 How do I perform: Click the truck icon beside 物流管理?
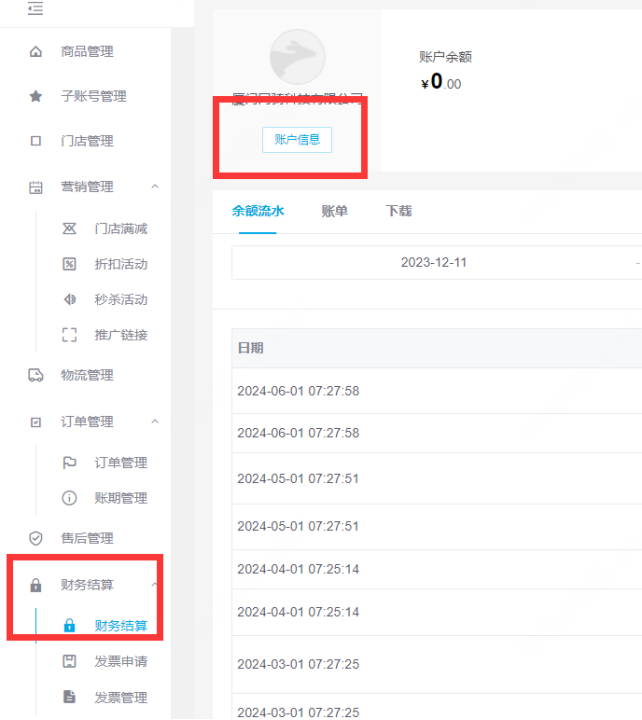click(36, 375)
